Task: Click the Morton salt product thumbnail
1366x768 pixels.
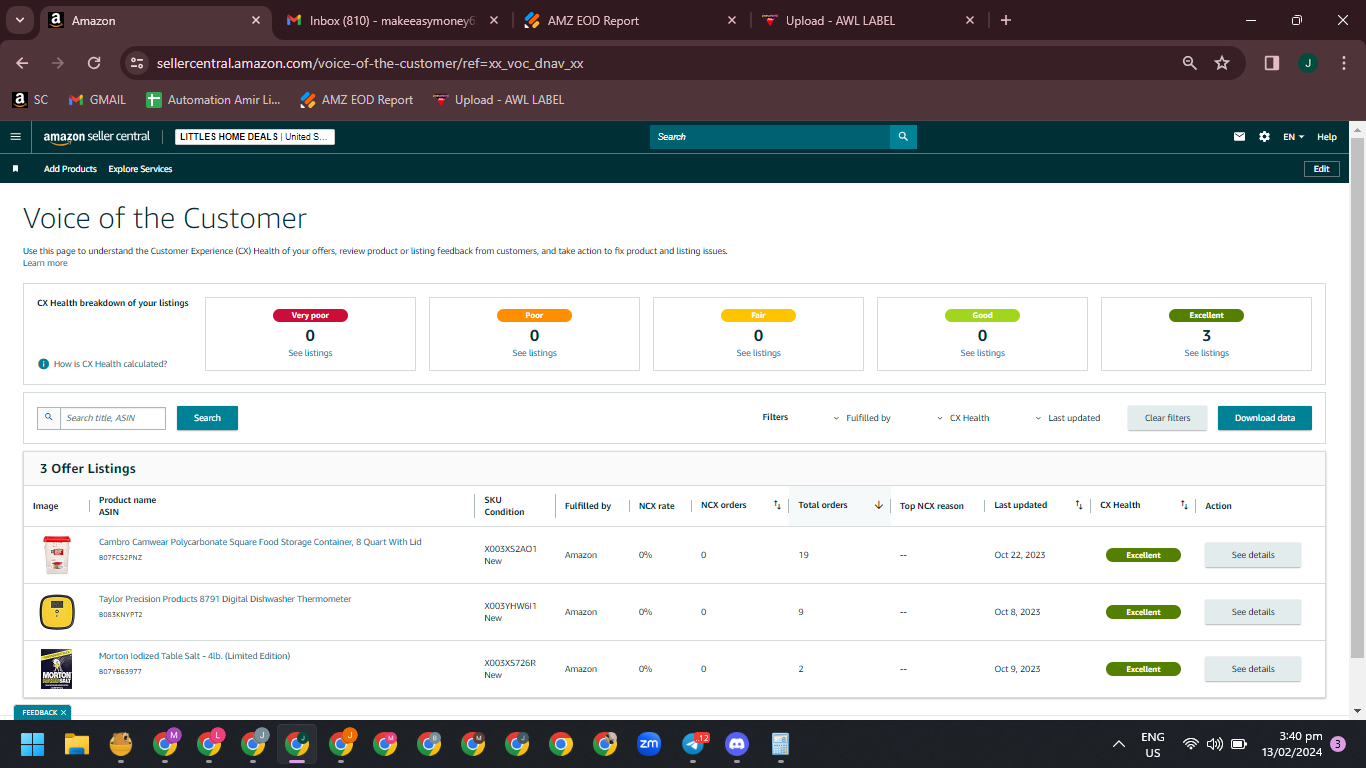Action: [56, 669]
